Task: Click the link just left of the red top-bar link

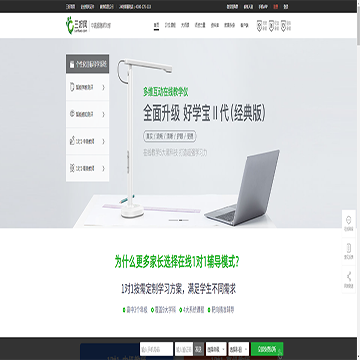Action: [264, 7]
